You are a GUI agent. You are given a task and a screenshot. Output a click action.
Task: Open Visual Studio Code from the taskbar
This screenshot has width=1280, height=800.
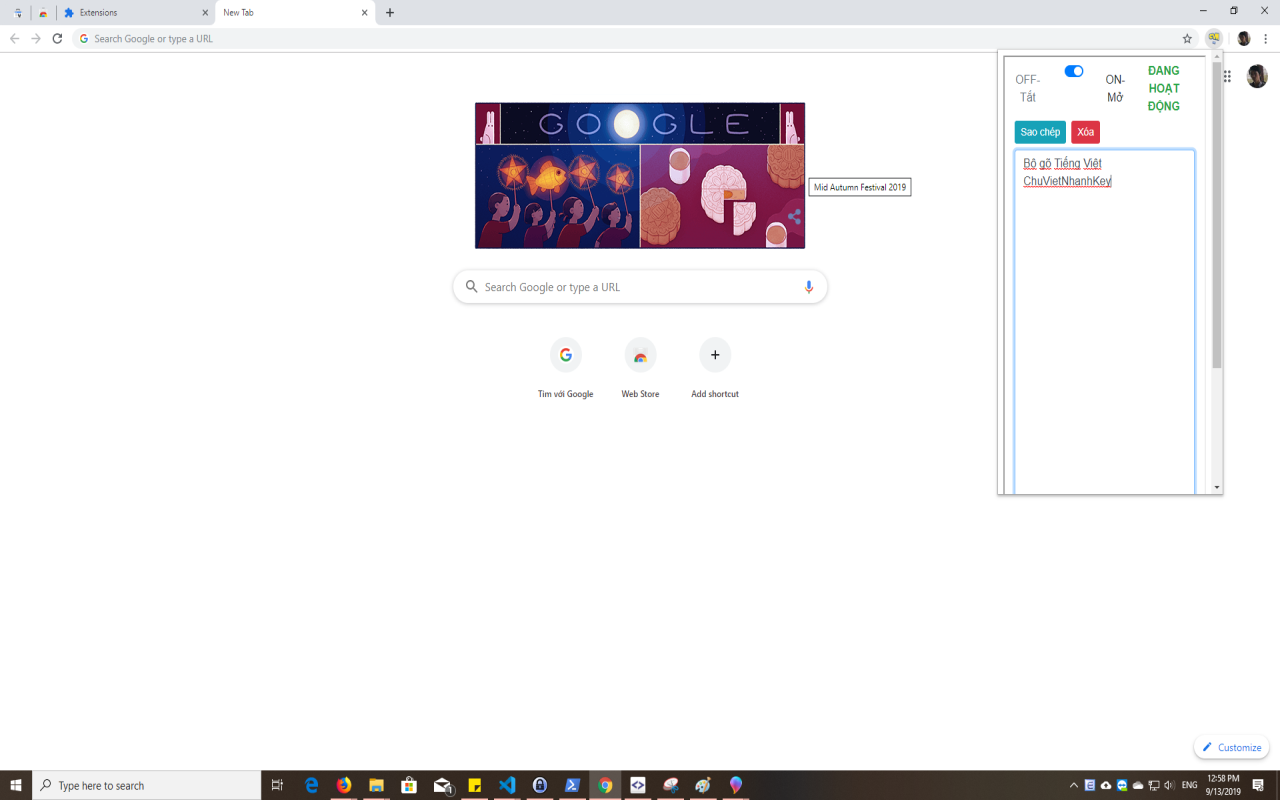coord(507,785)
